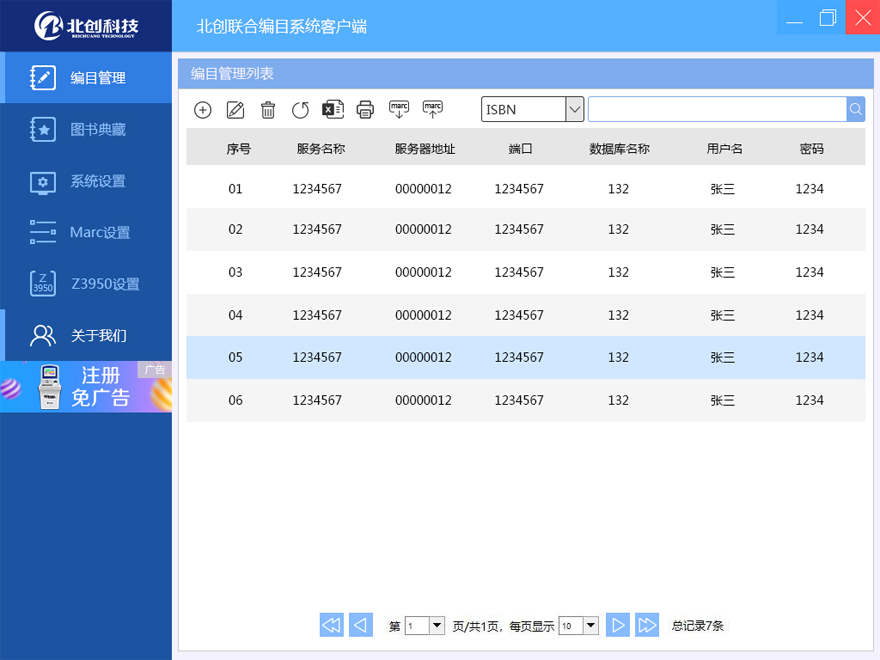
Task: Click the refresh list icon
Action: [300, 110]
